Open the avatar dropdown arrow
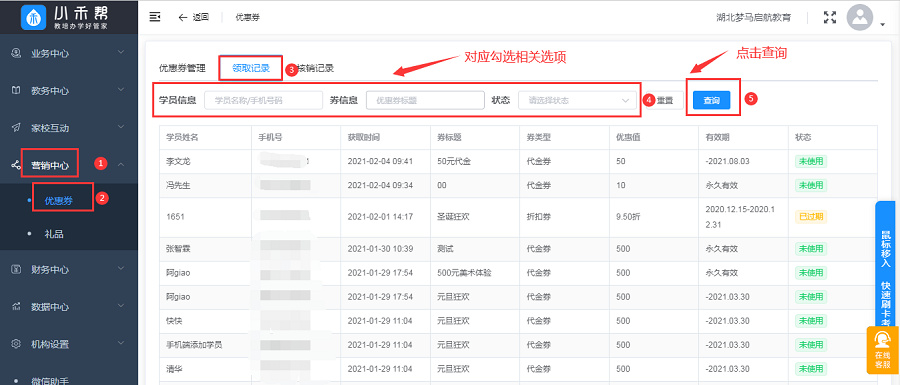Image resolution: width=900 pixels, height=385 pixels. tap(882, 24)
